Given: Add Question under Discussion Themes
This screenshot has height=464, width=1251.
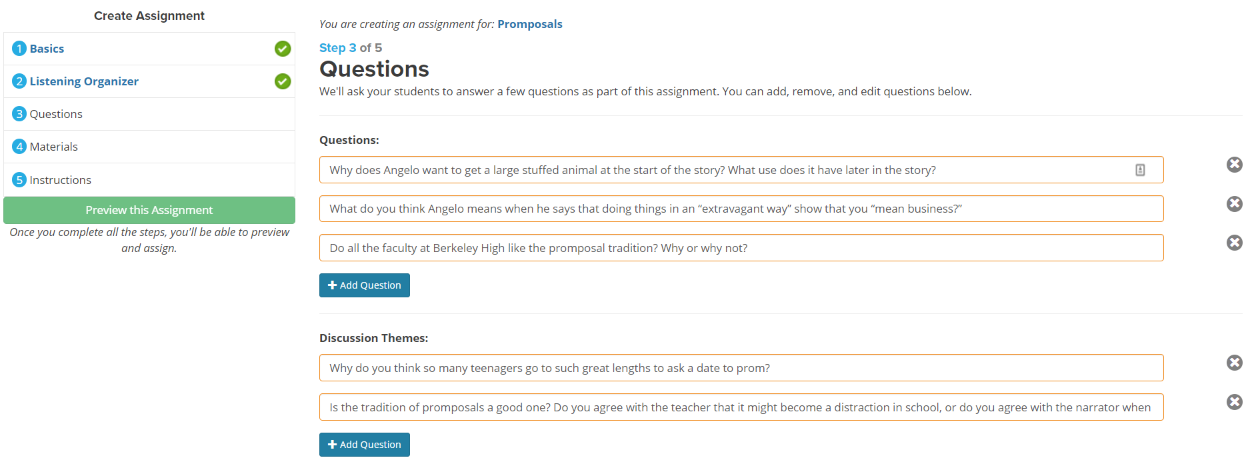Looking at the screenshot, I should 364,444.
